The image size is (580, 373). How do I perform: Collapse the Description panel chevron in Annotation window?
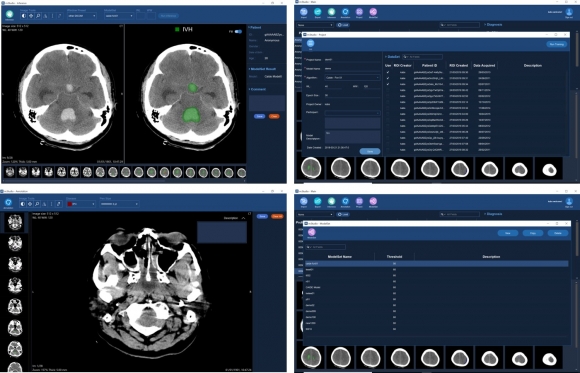(x=243, y=218)
